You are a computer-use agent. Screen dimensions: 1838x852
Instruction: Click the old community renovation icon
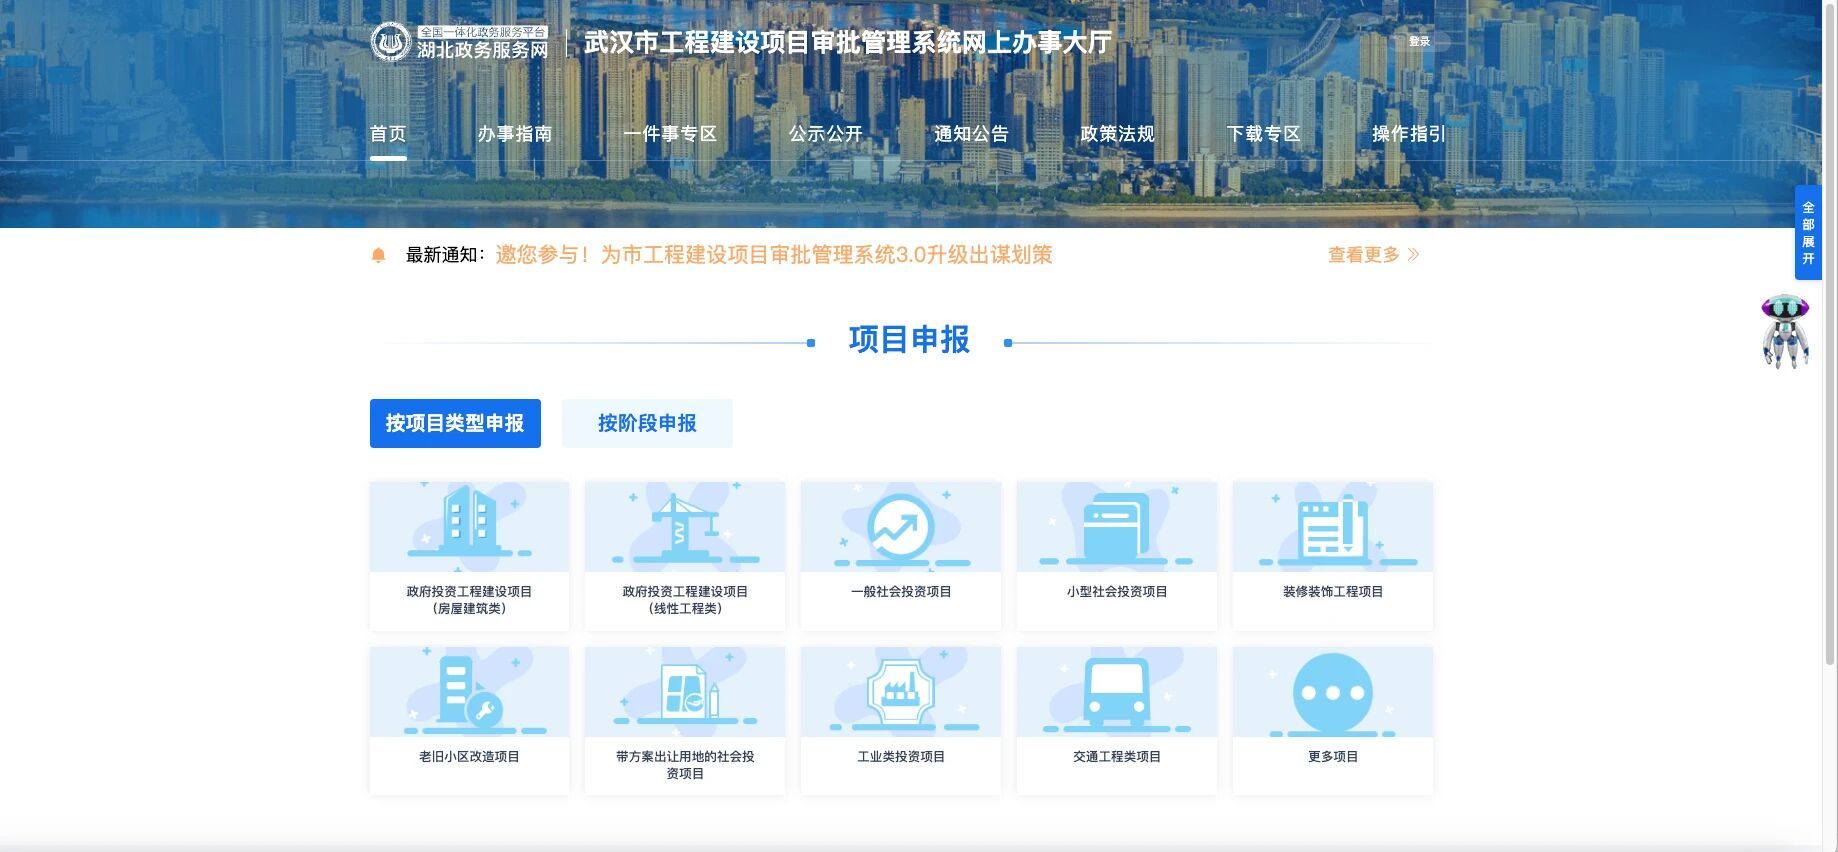point(469,692)
